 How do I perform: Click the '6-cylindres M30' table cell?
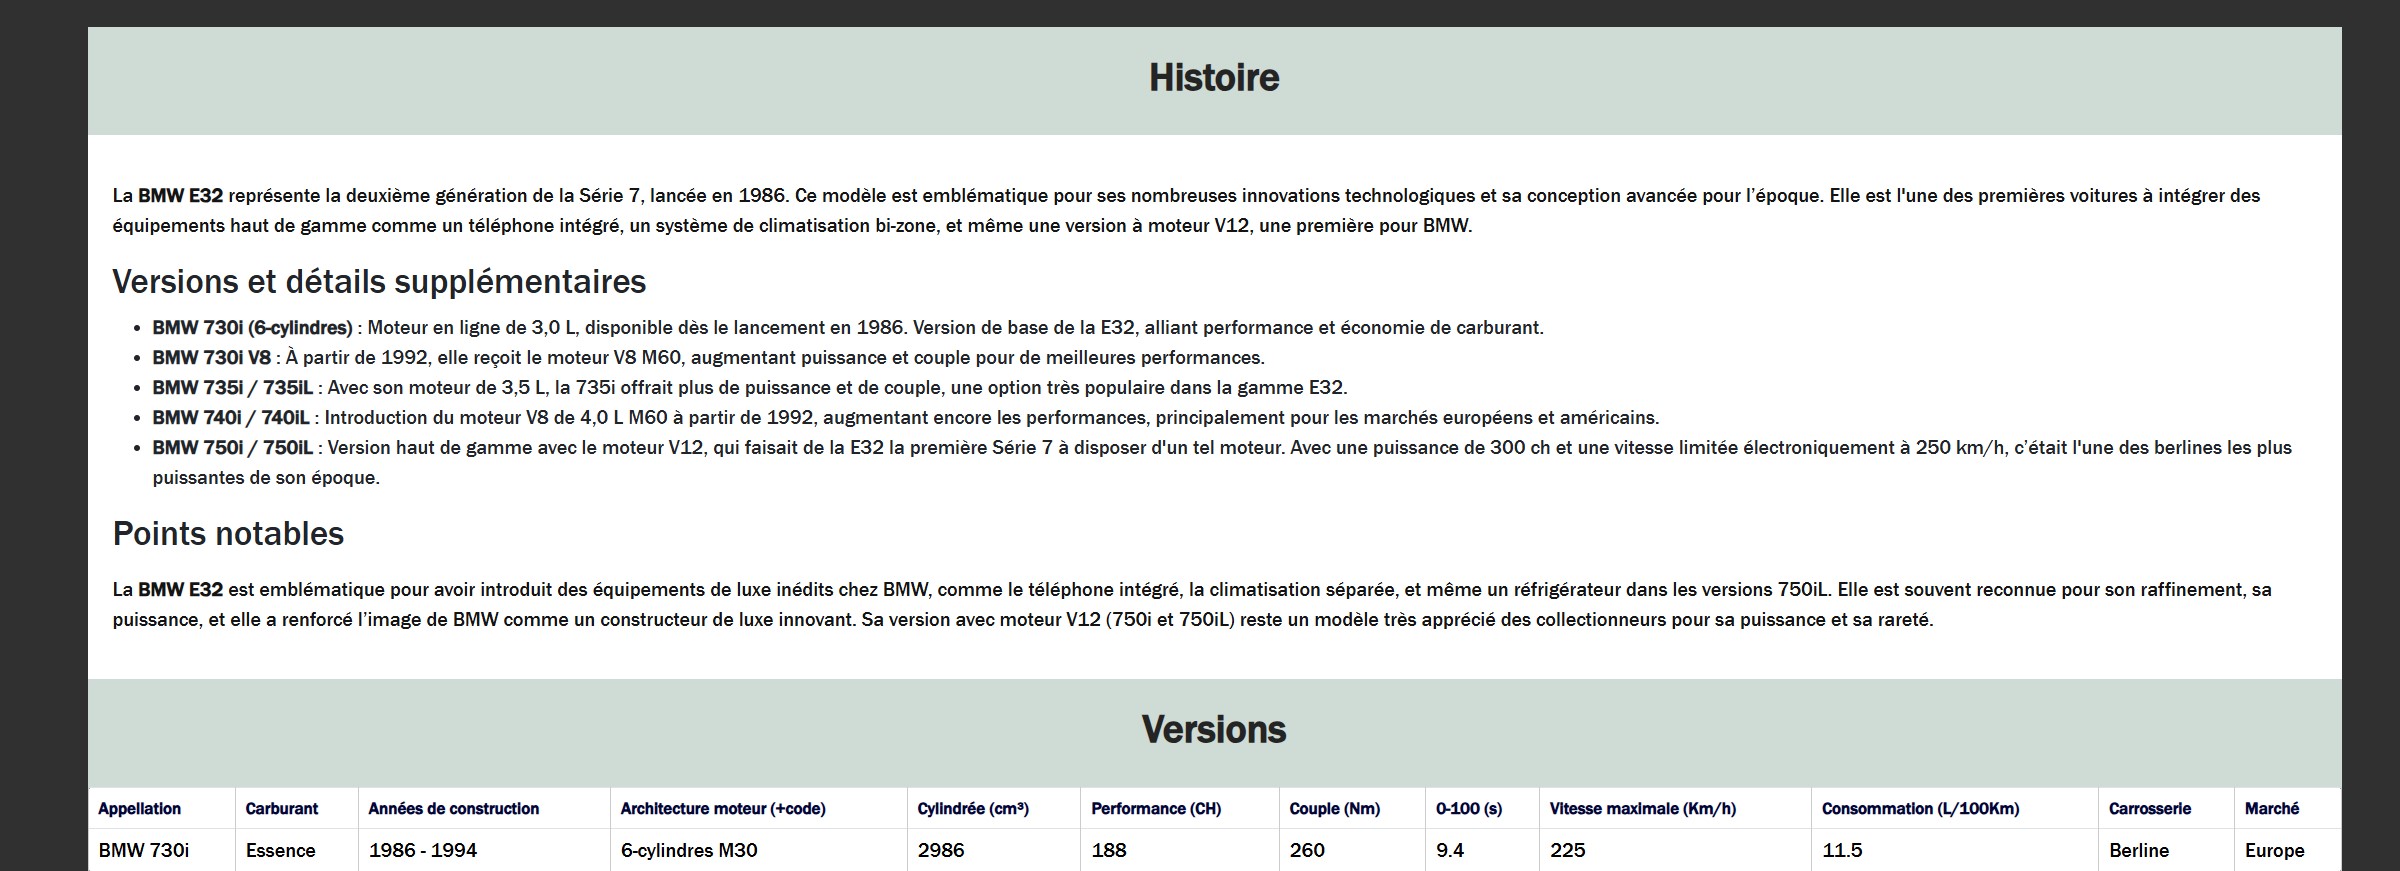coord(688,851)
